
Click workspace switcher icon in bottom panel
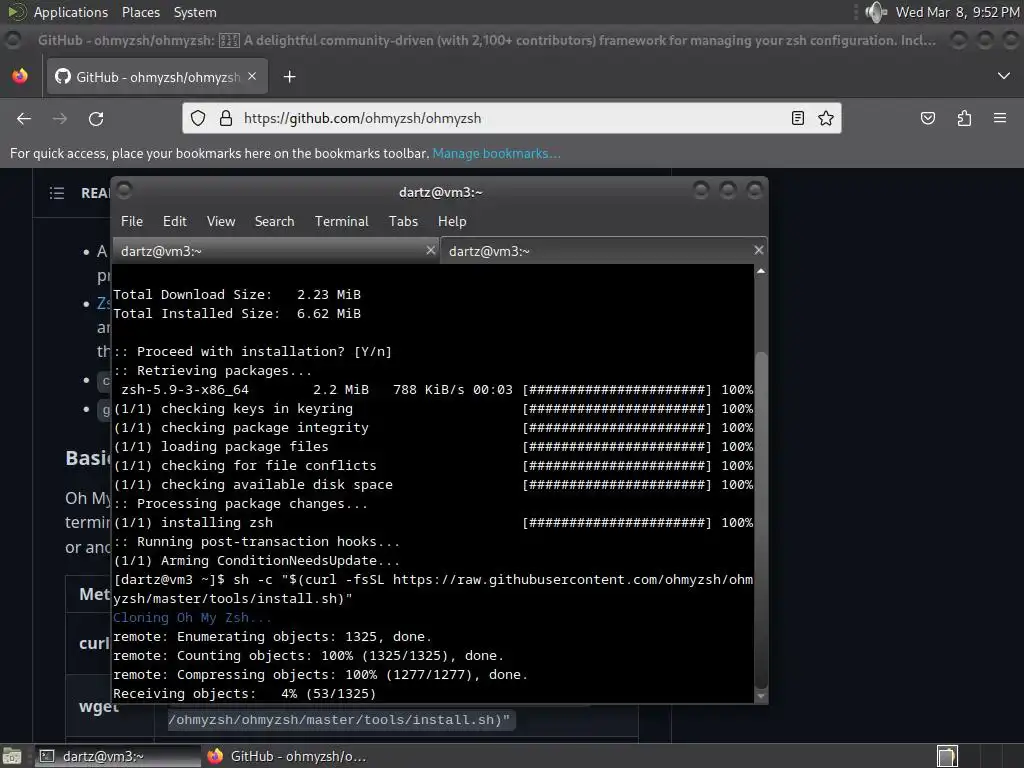click(947, 756)
